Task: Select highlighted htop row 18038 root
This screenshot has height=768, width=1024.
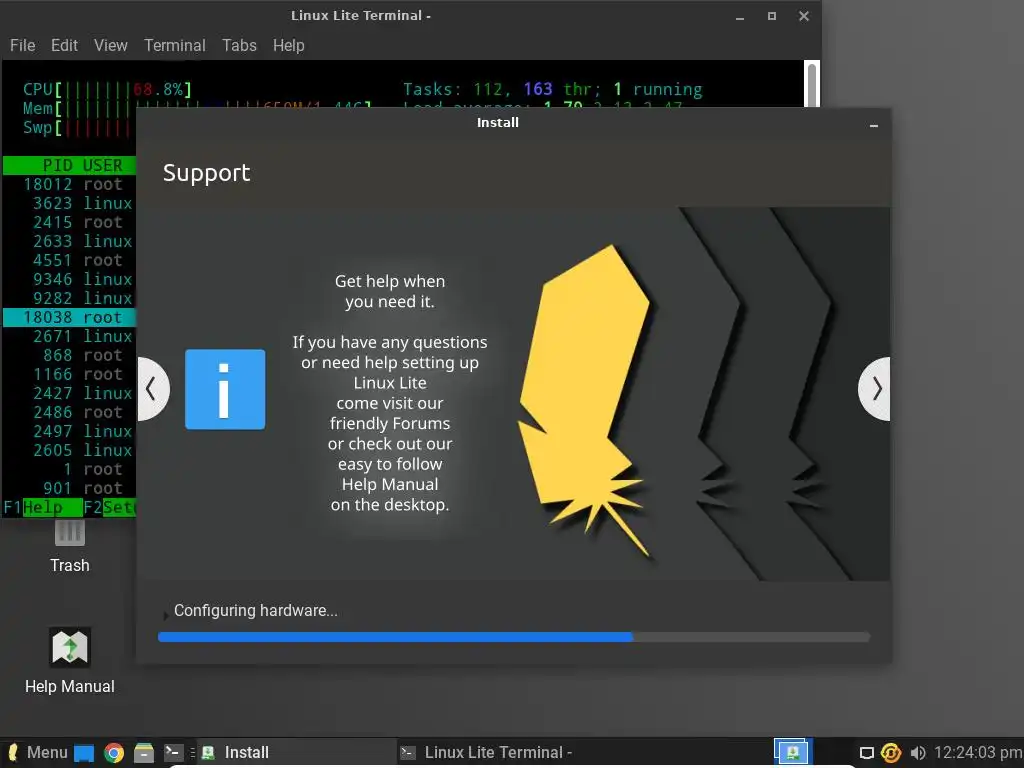Action: pos(69,317)
